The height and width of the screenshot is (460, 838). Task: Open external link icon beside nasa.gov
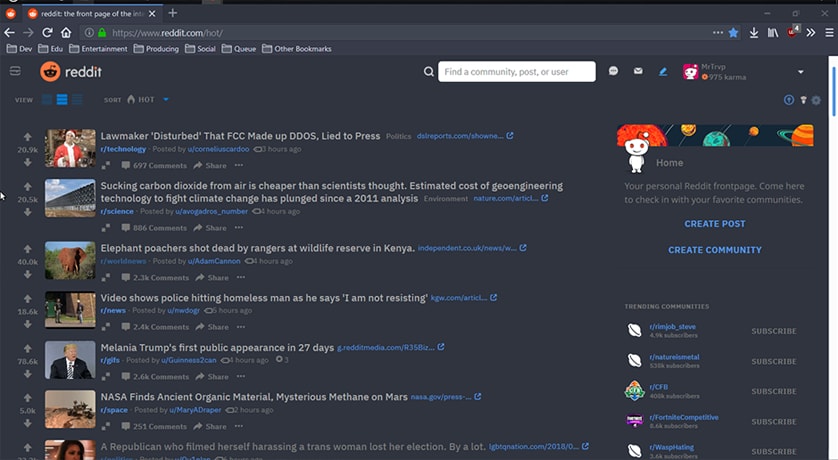(478, 396)
